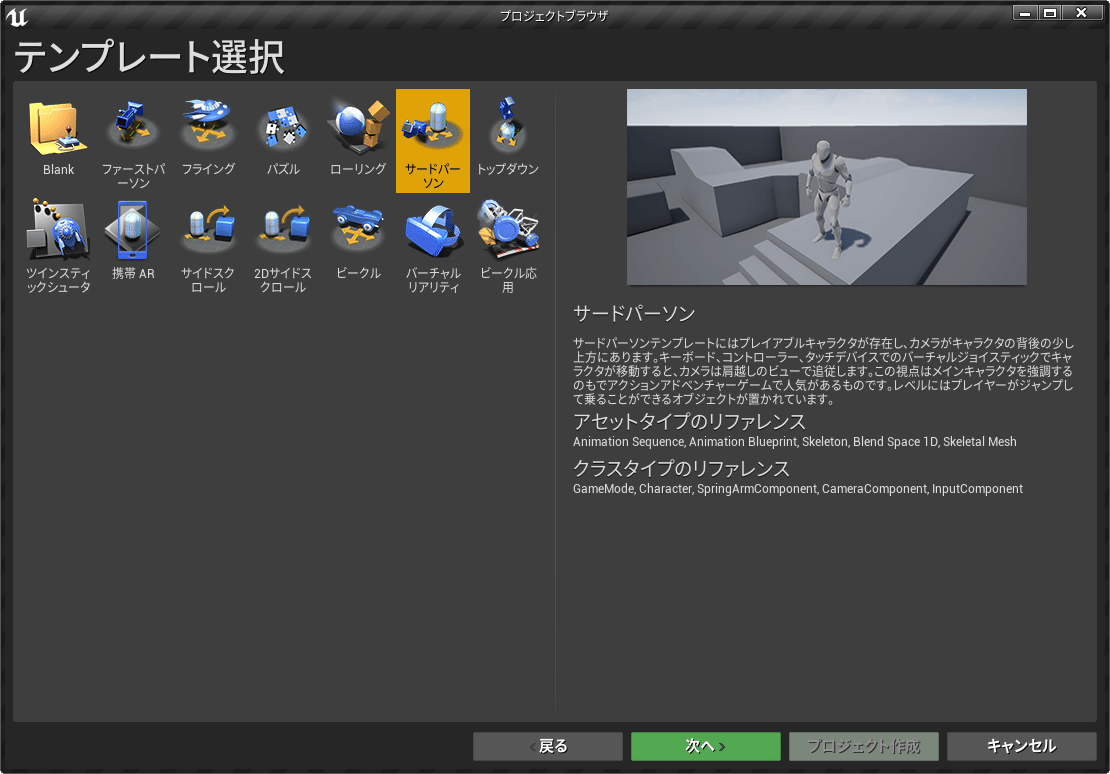Click the 次へ button
Viewport: 1110px width, 774px height.
pyautogui.click(x=705, y=746)
